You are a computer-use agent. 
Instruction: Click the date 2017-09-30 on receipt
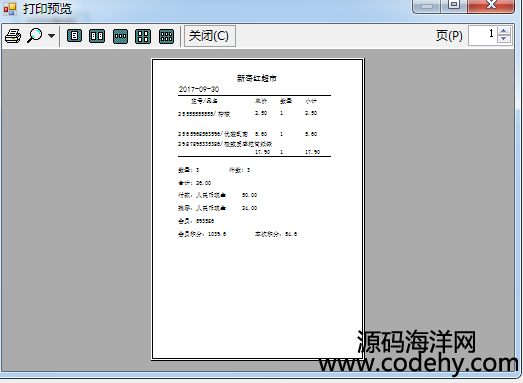coord(199,89)
